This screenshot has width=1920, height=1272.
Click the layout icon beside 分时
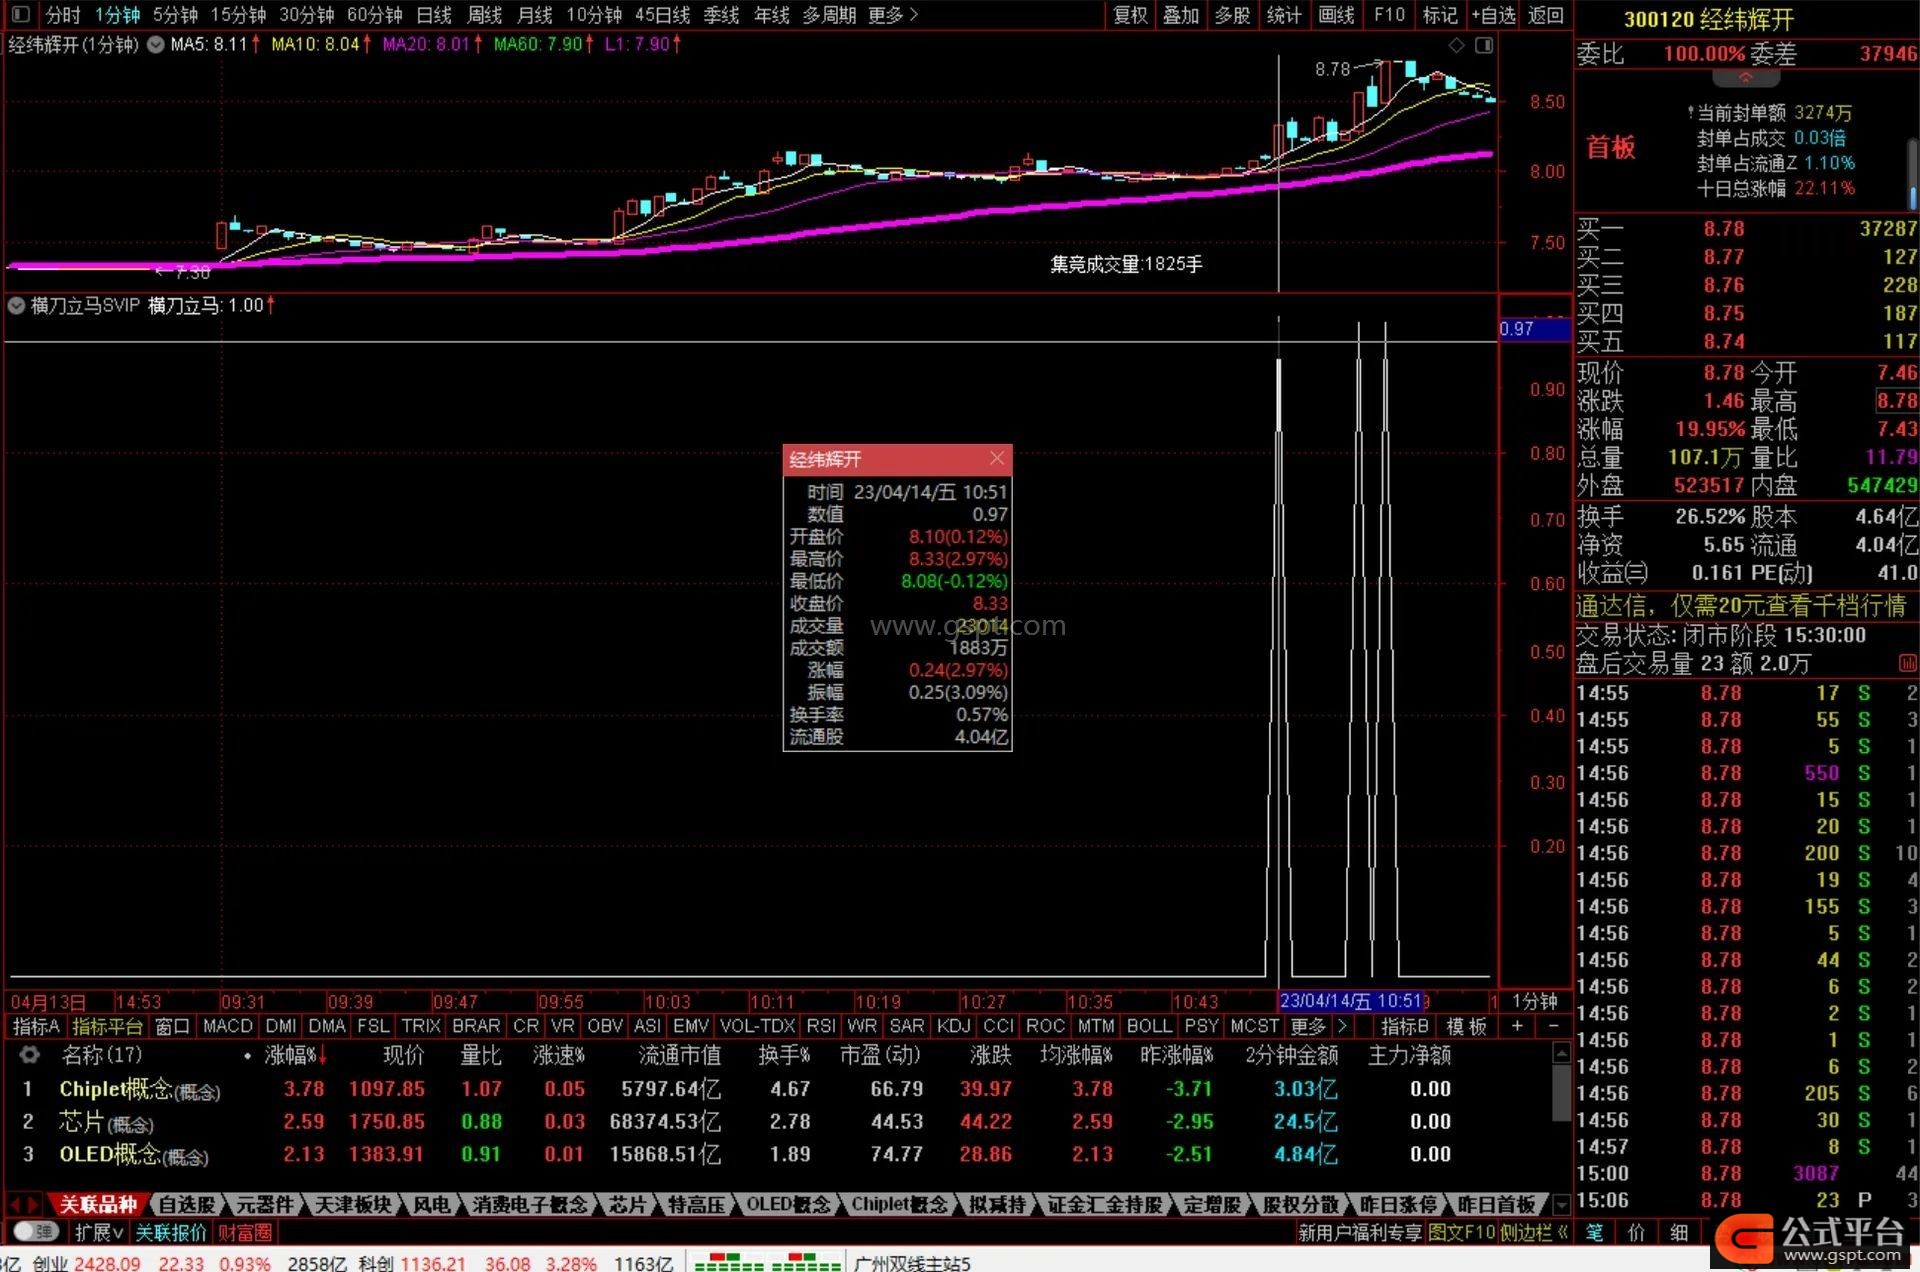[20, 14]
